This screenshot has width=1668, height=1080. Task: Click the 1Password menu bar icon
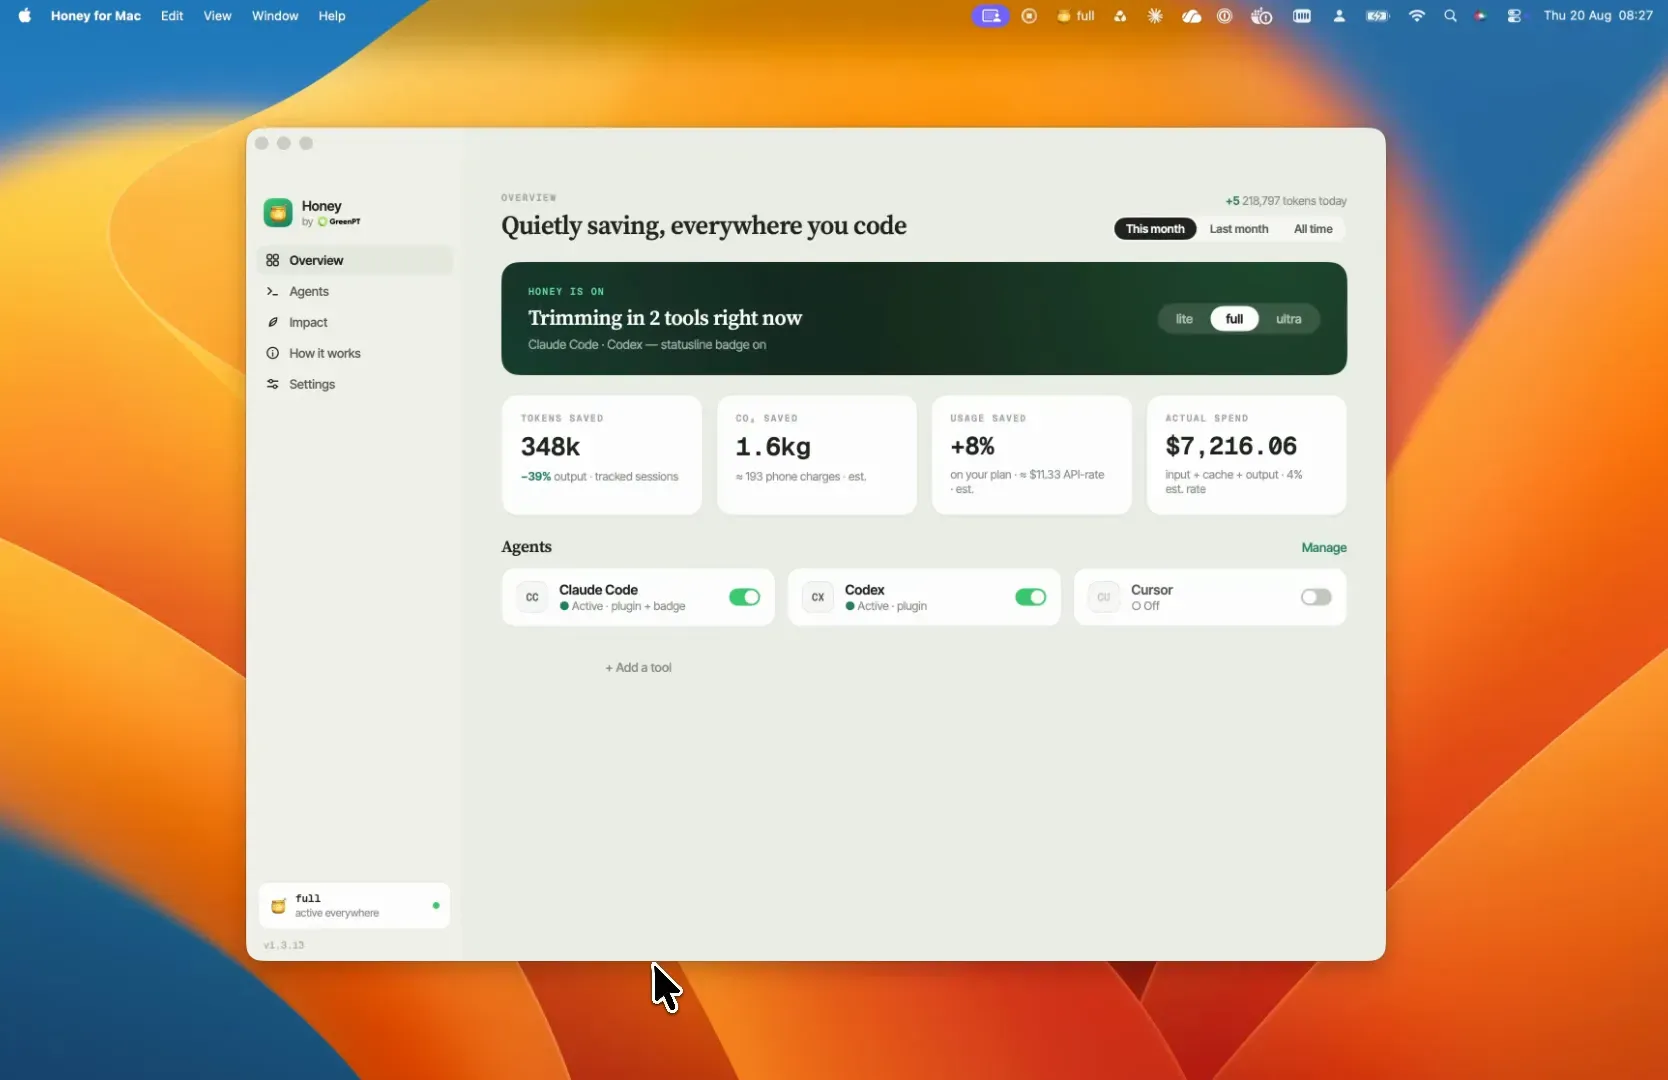click(1225, 16)
